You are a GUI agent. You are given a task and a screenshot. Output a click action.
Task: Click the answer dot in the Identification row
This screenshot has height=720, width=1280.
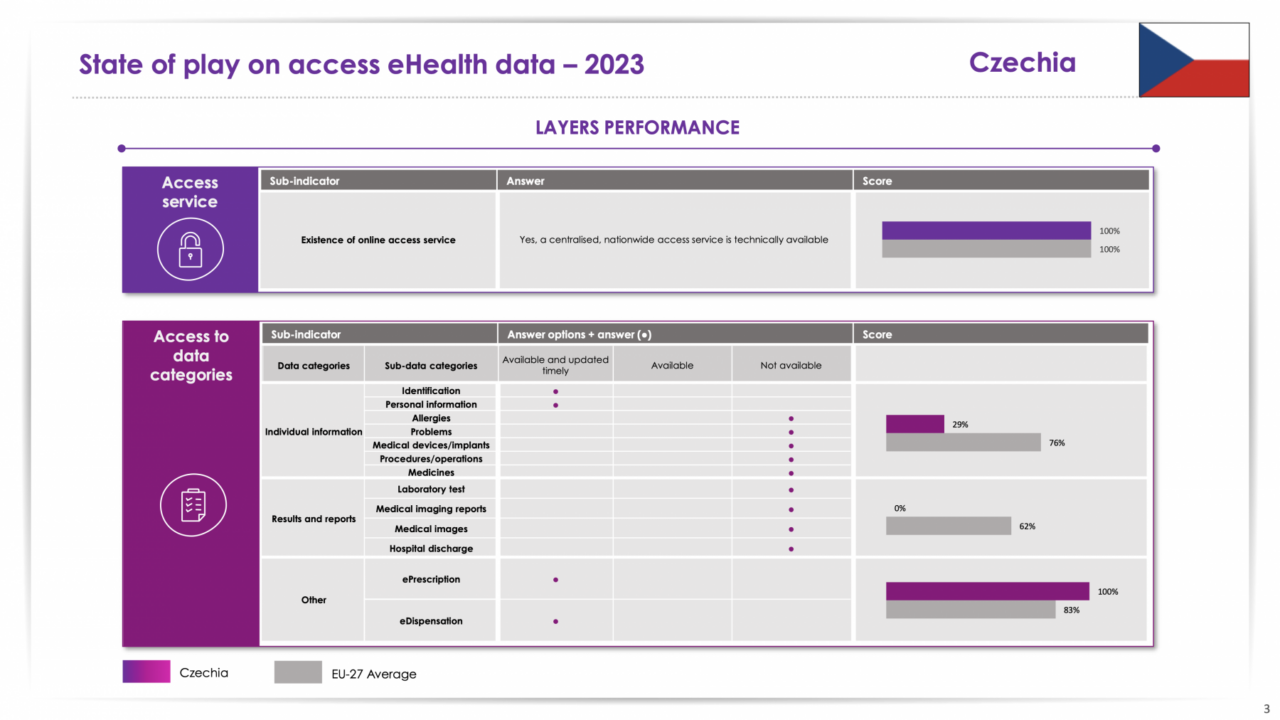click(555, 392)
